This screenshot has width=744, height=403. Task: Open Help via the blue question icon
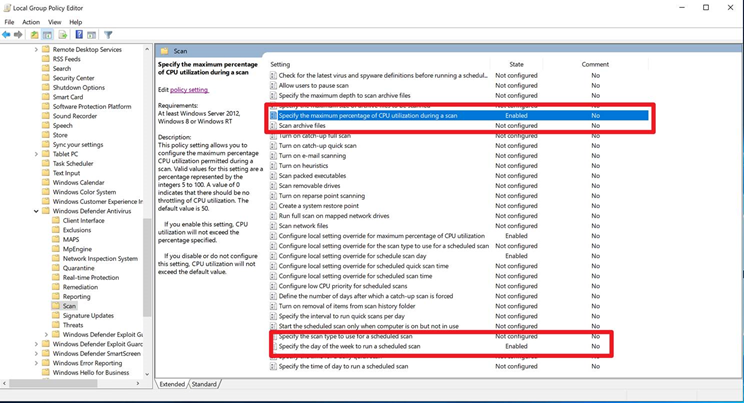tap(79, 35)
